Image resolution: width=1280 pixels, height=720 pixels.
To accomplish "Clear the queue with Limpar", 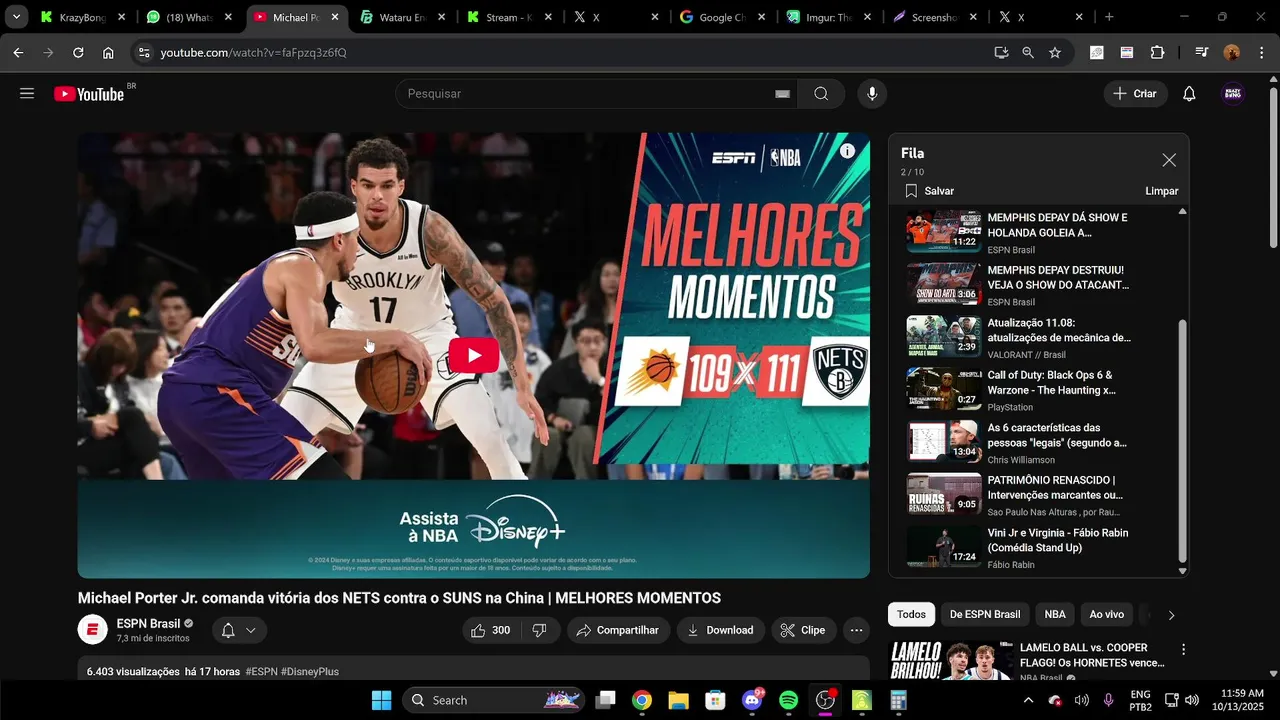I will tap(1161, 191).
